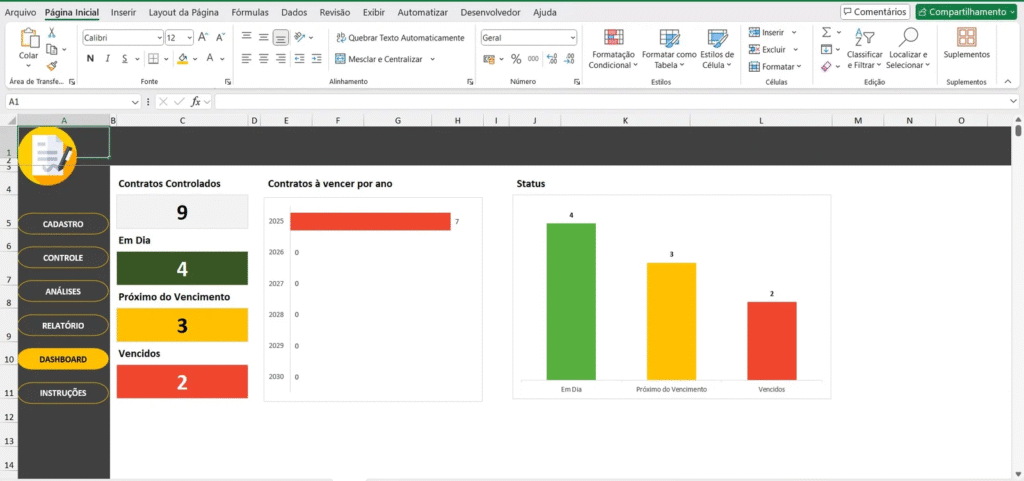
Task: Click the Cut scissors icon
Action: tap(52, 33)
